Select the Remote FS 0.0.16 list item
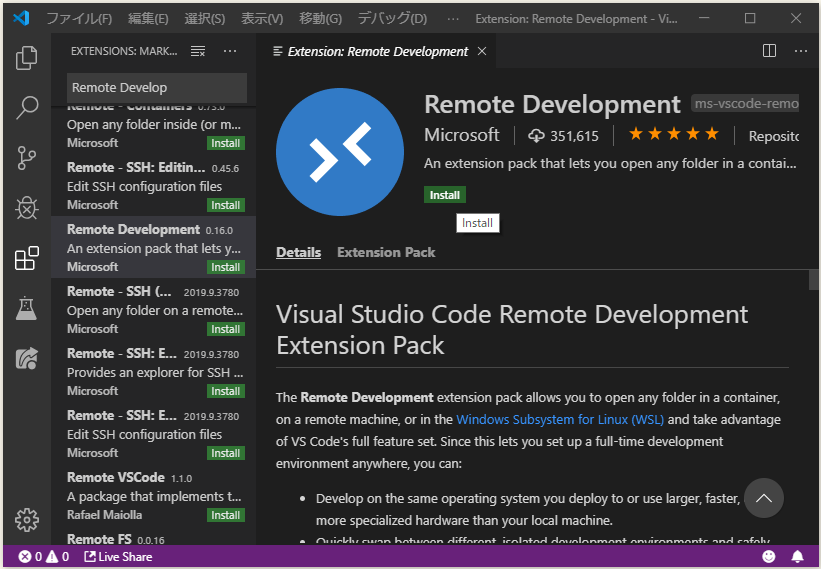The width and height of the screenshot is (821, 569). pos(153,536)
